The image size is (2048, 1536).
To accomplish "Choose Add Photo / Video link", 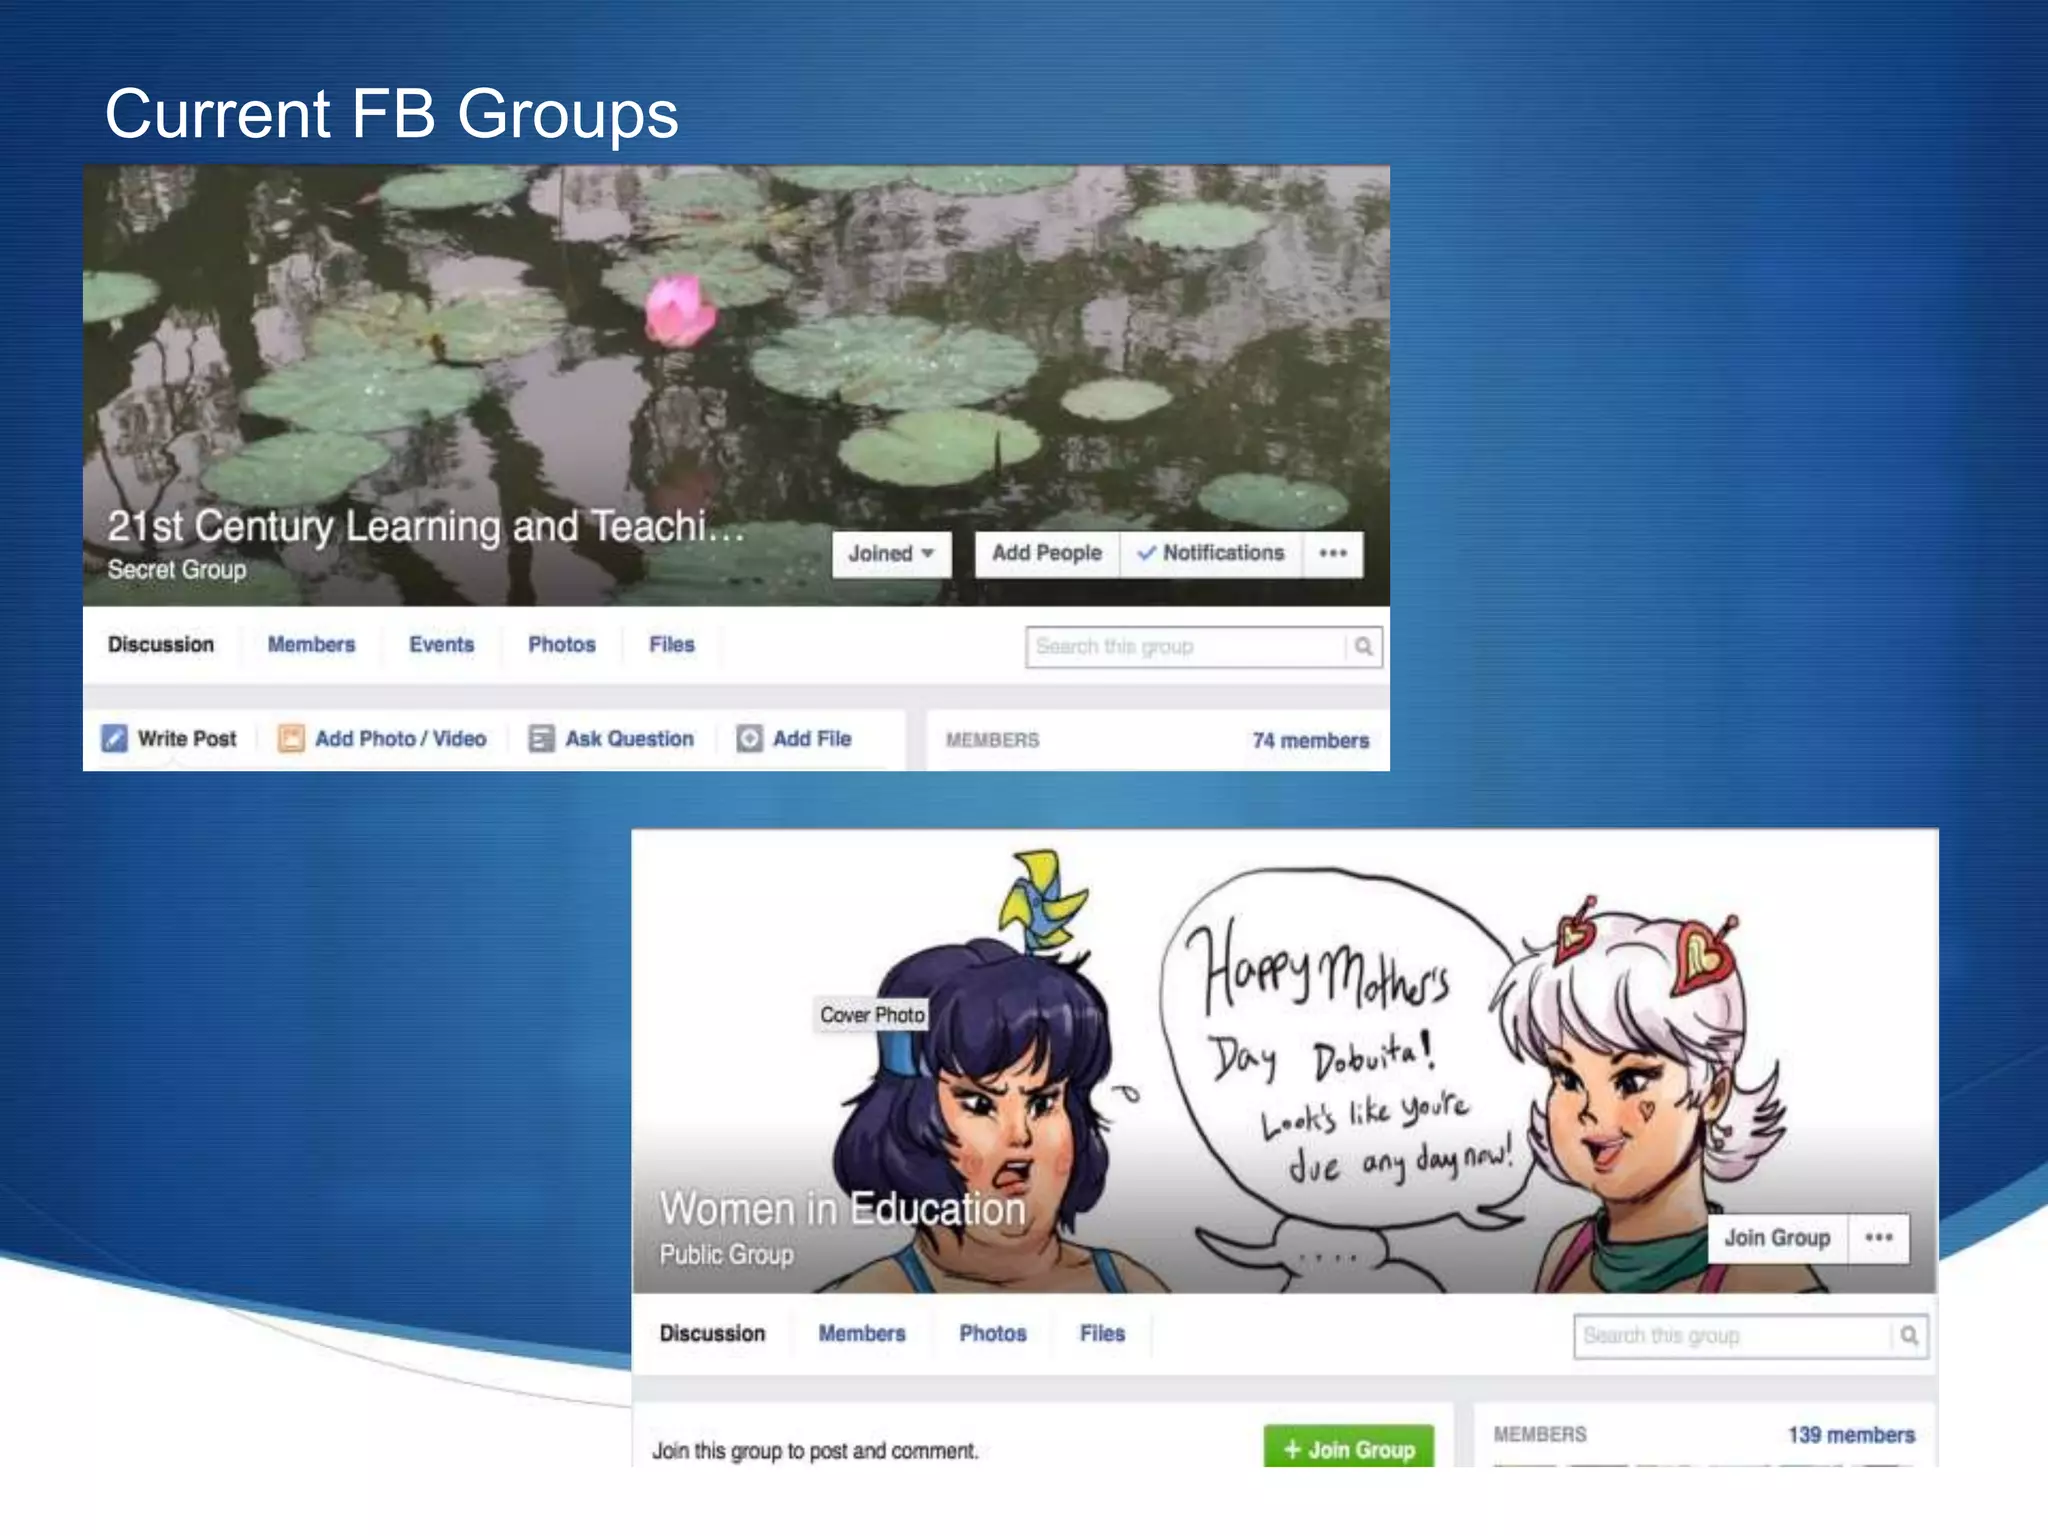I will tap(400, 739).
